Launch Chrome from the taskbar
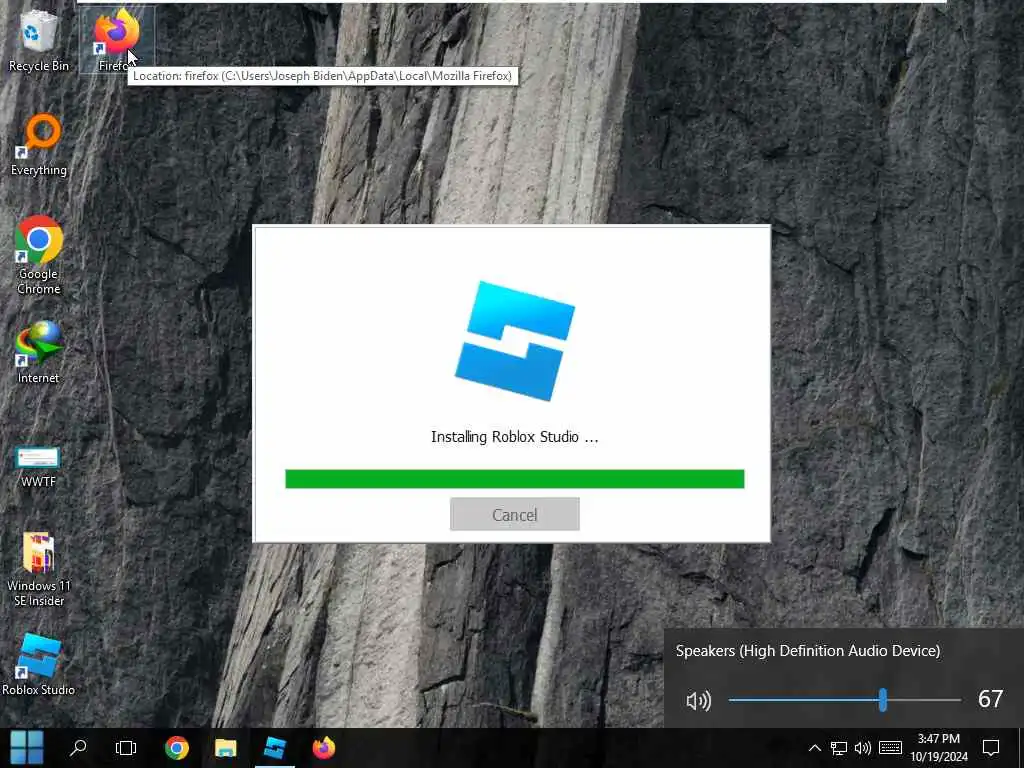 click(177, 748)
